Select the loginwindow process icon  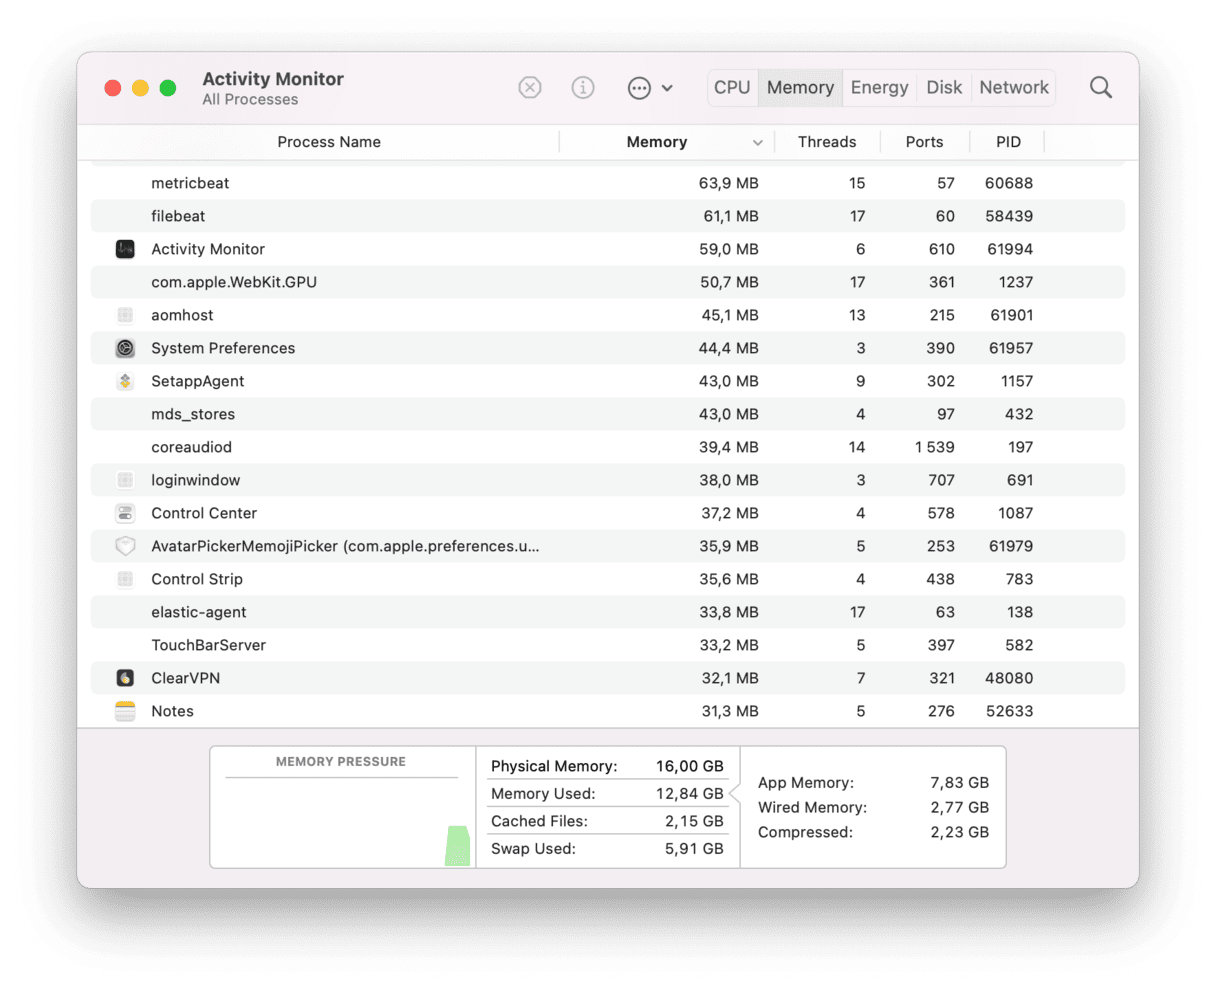[125, 480]
